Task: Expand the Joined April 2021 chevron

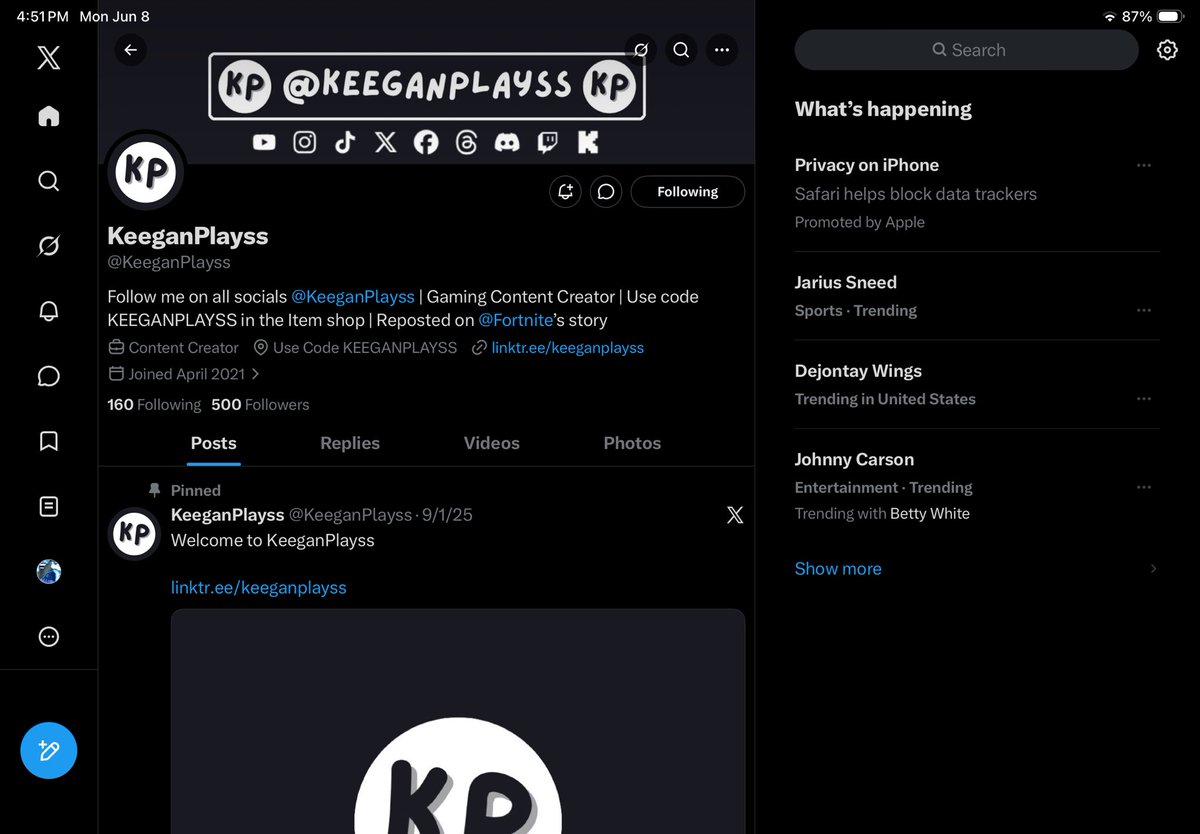Action: tap(256, 374)
